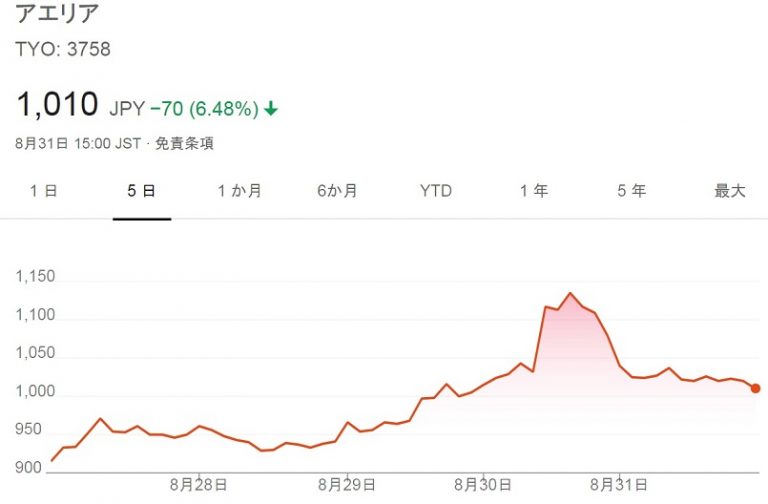Show the 6か月 chart range
This screenshot has width=768, height=504.
[337, 191]
